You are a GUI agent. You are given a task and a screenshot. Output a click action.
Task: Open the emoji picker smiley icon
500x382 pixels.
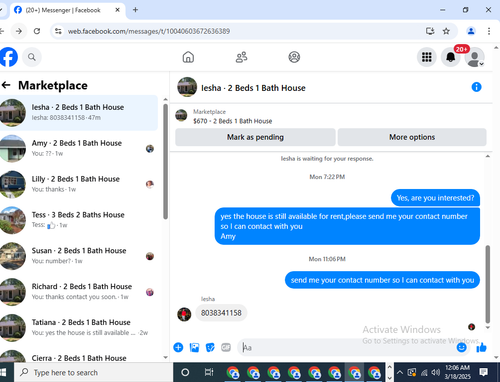pos(462,347)
